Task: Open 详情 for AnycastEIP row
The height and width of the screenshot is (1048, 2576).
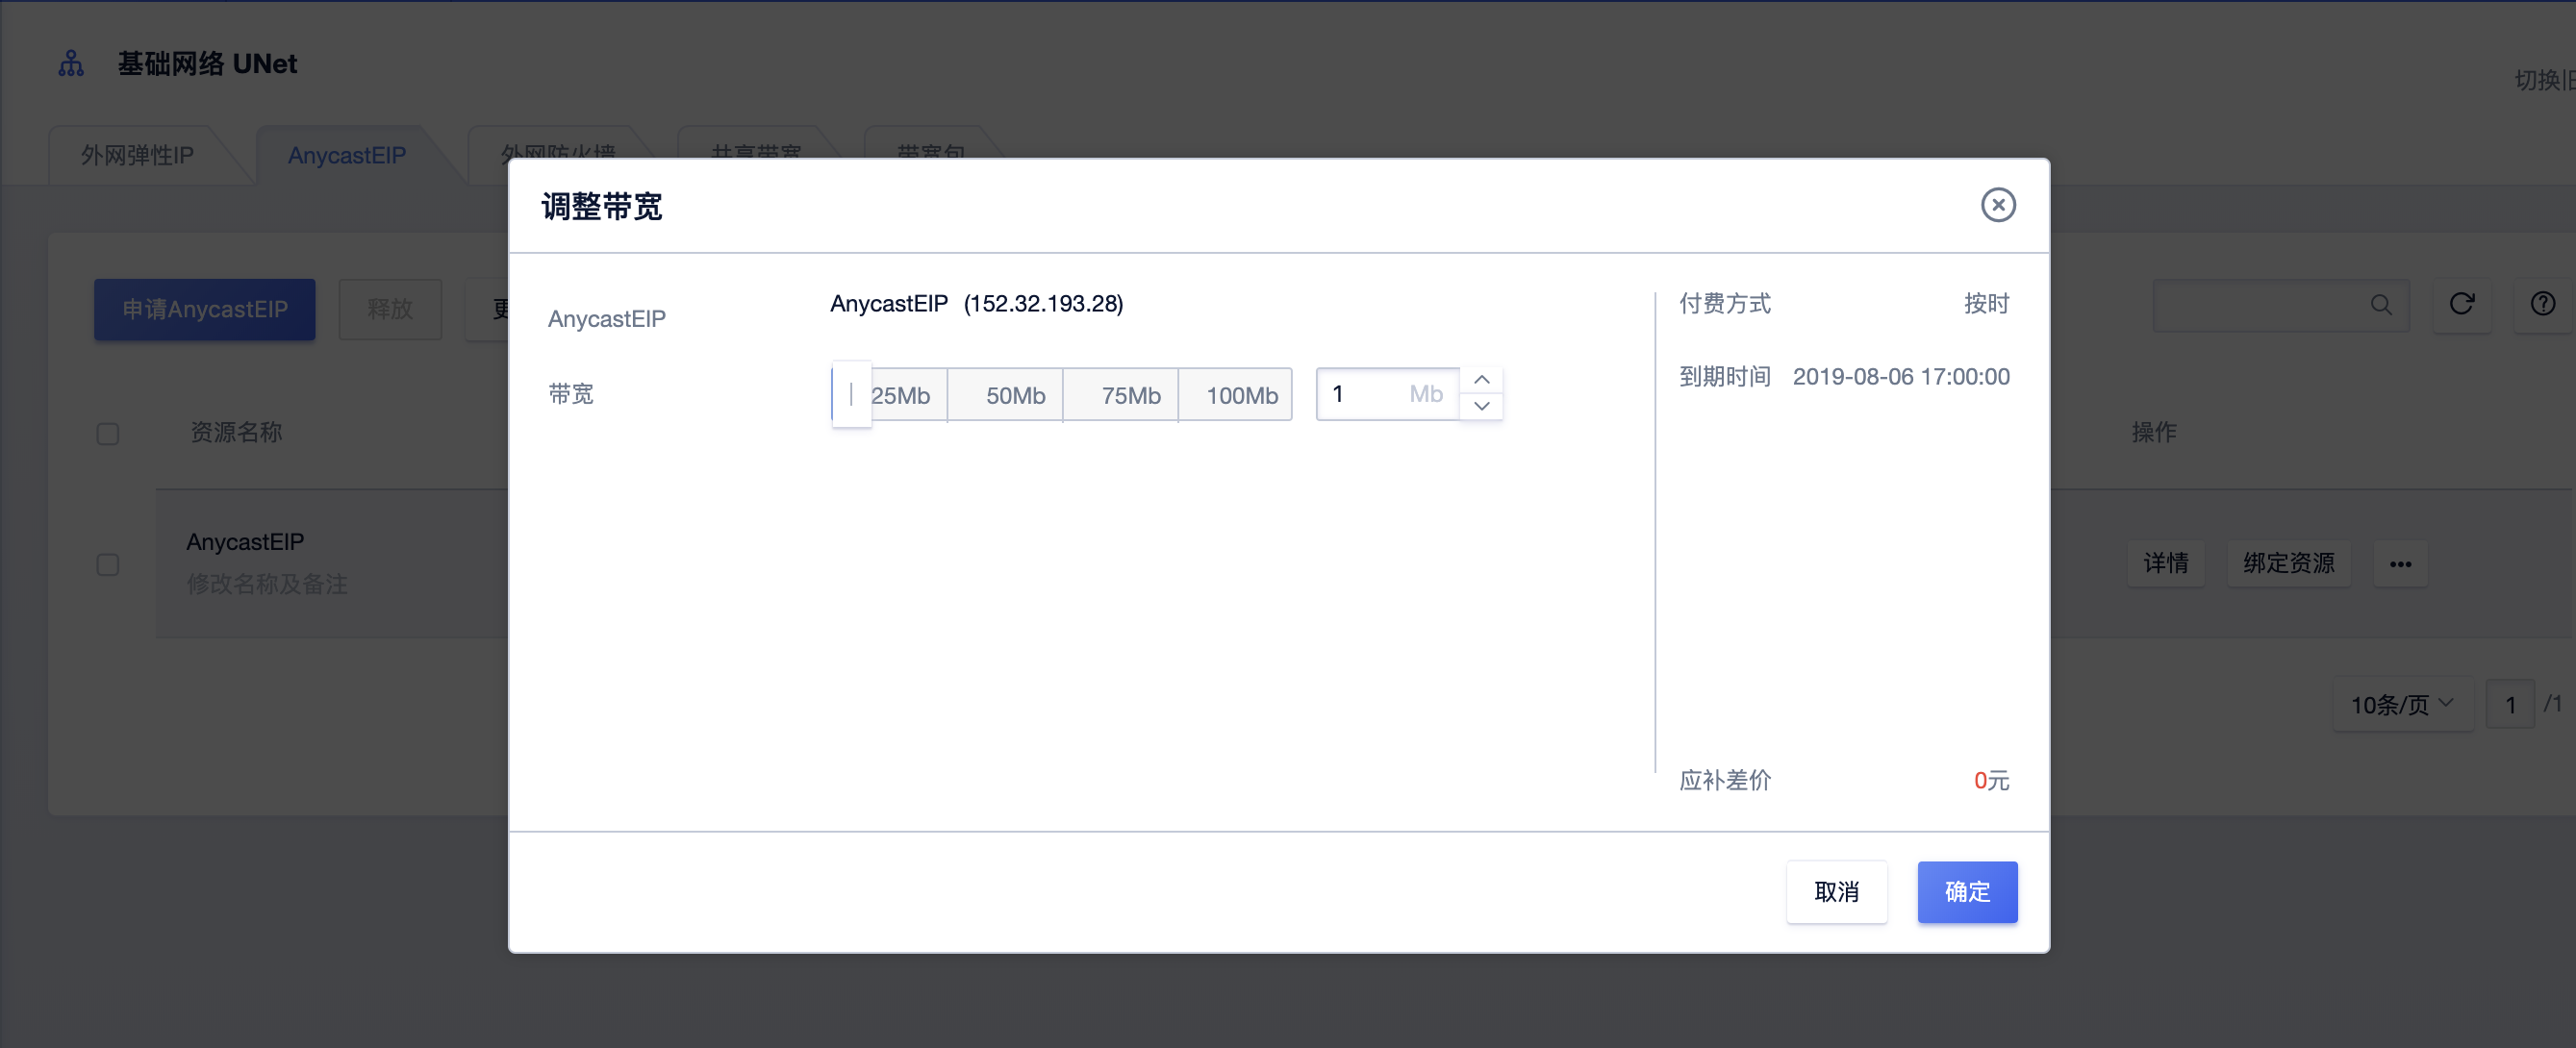Action: coord(2165,564)
